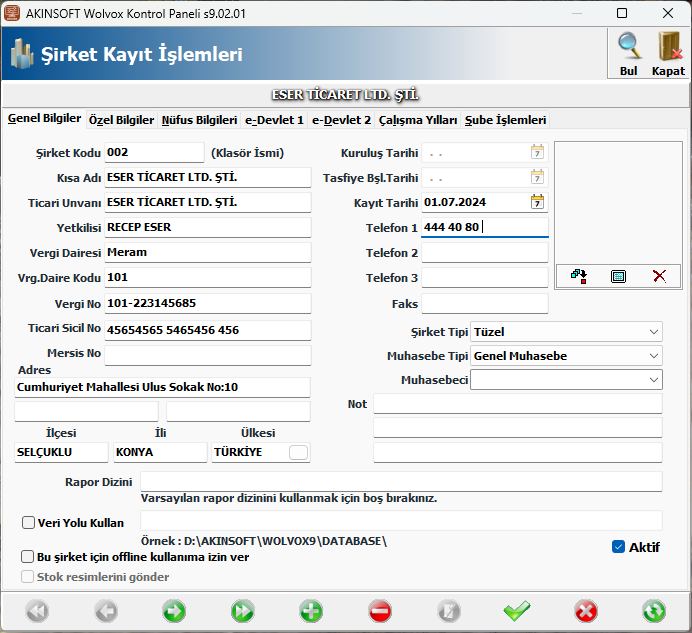The width and height of the screenshot is (692, 633).
Task: Jump to last record green arrow
Action: [243, 611]
